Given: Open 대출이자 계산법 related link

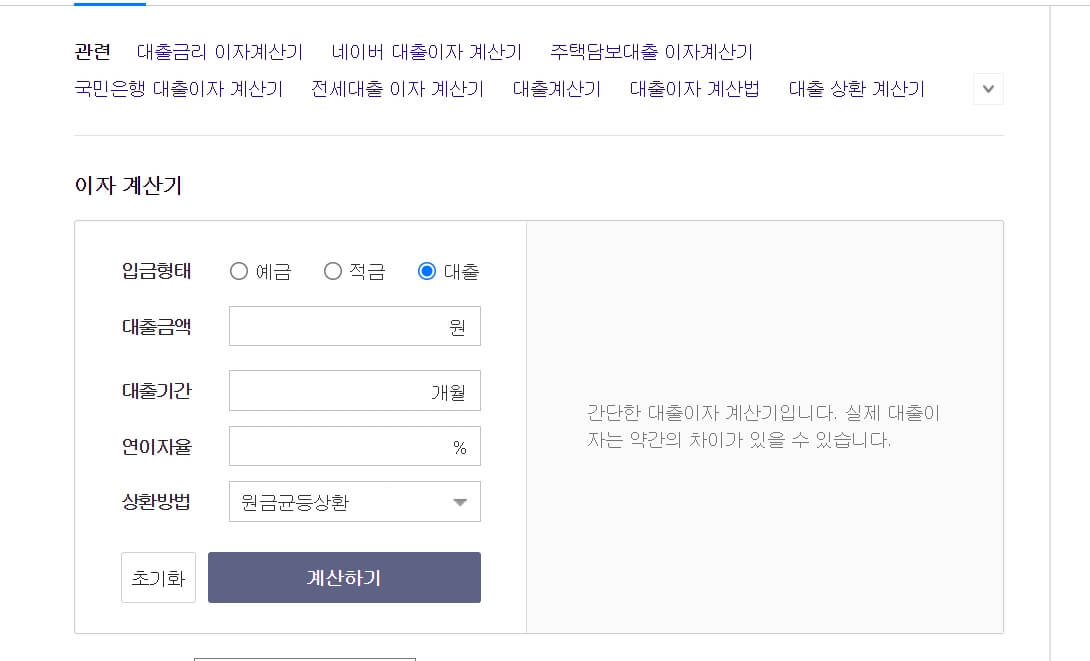Looking at the screenshot, I should 694,89.
